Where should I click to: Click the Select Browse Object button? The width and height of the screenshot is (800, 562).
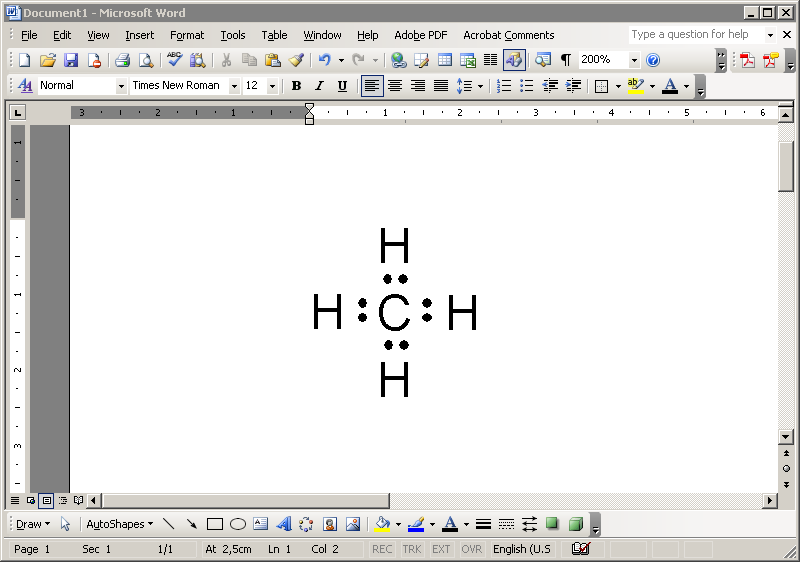click(786, 468)
